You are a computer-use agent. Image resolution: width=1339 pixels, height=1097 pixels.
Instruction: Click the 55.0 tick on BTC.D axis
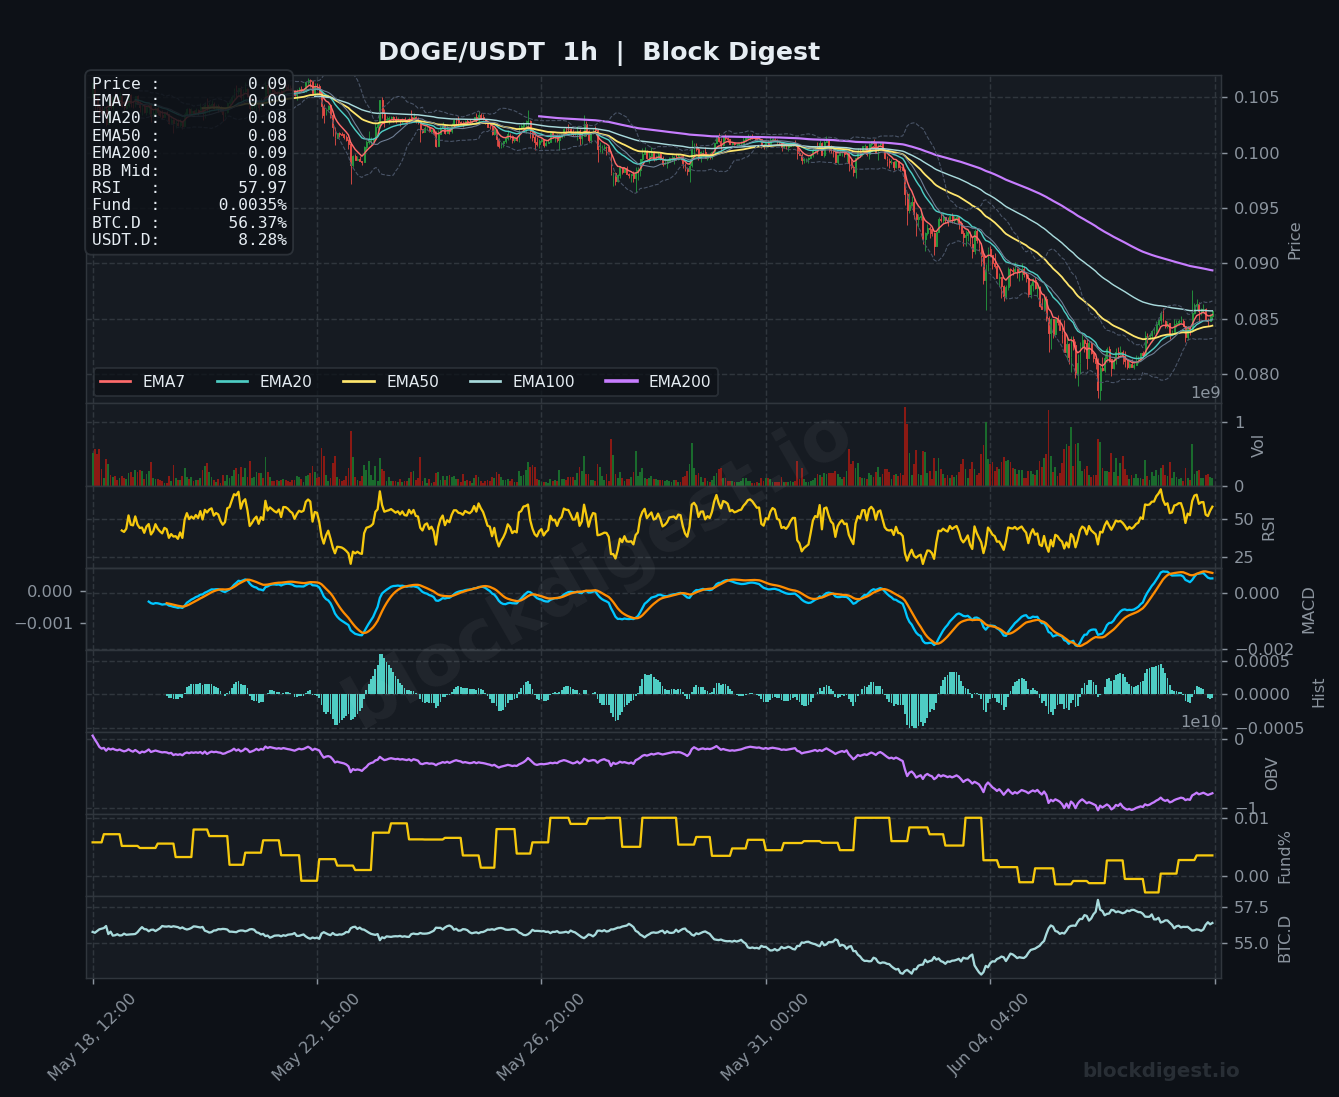tap(1251, 944)
